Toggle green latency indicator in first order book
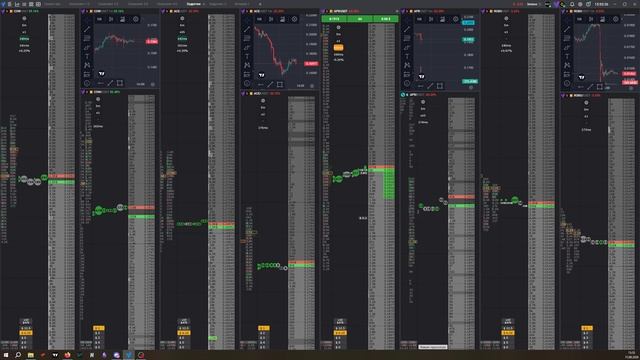This screenshot has height=360, width=640. [24, 39]
